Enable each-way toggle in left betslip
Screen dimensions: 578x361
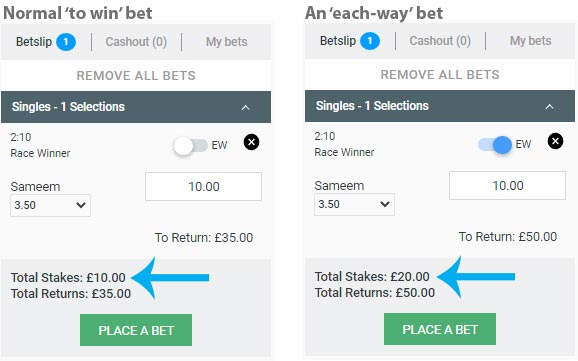coord(191,146)
